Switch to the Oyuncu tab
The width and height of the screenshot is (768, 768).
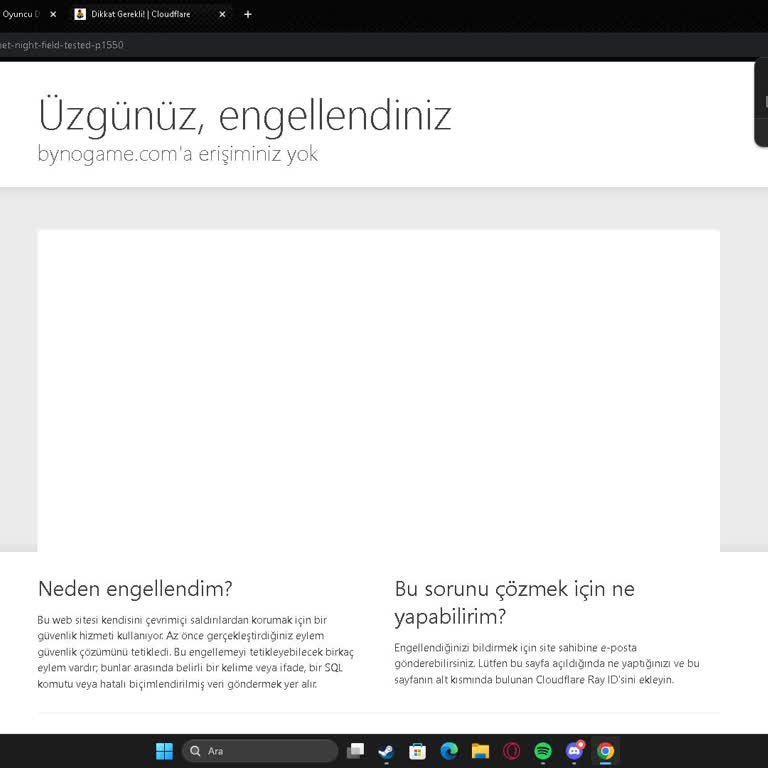(x=21, y=14)
